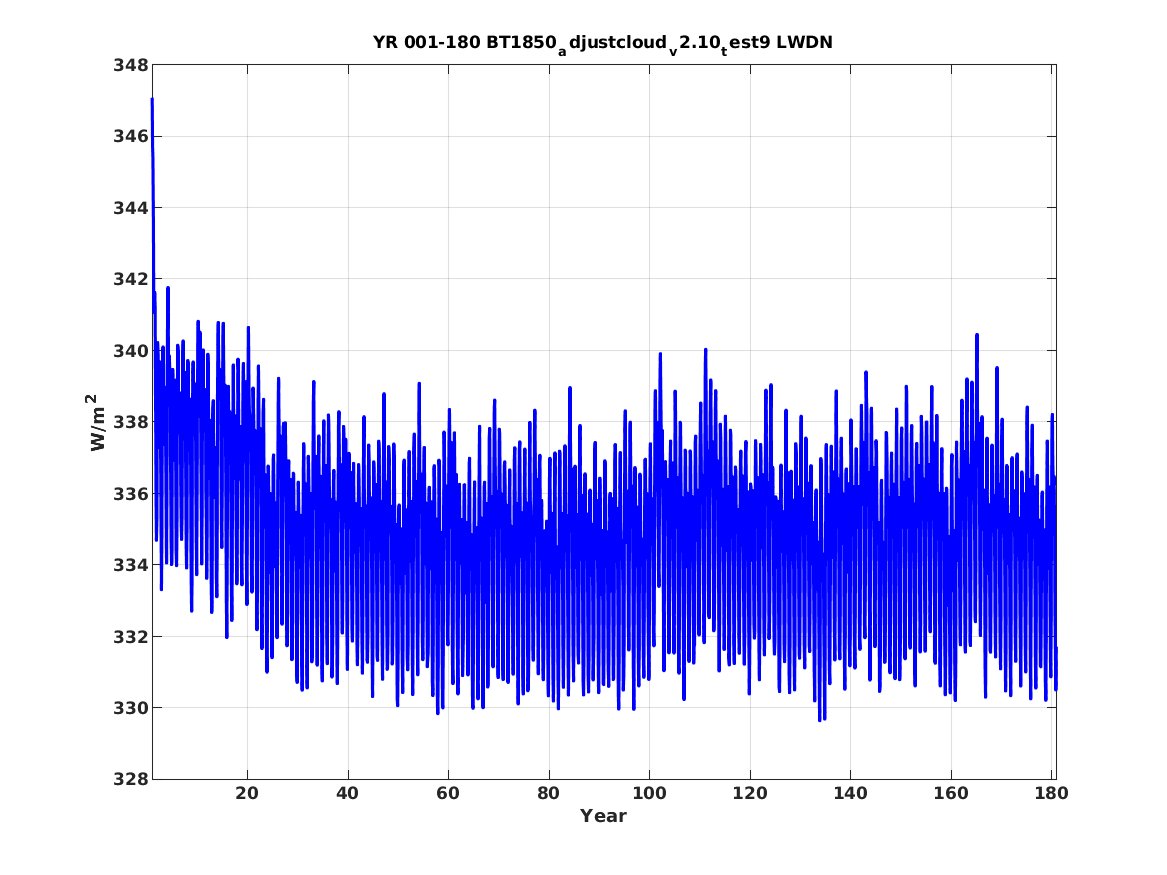Click the X-axis label Year

click(603, 816)
